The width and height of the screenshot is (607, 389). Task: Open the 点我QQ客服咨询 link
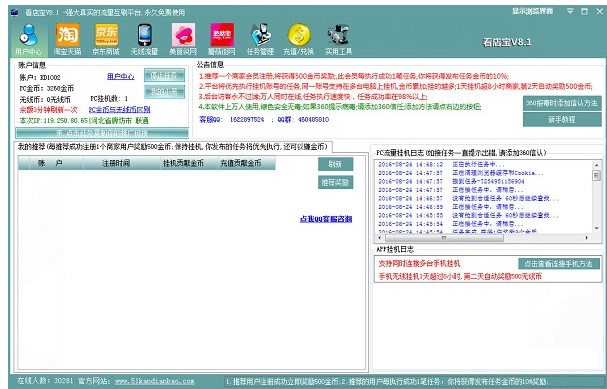pos(326,219)
